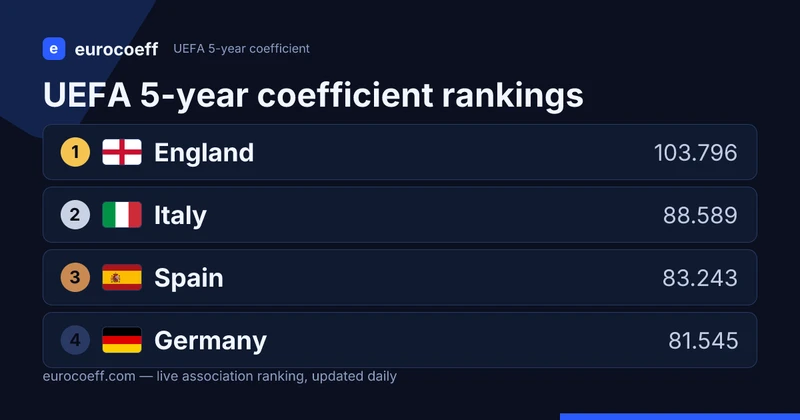Click the Italy flag icon
This screenshot has width=800, height=420.
[122, 215]
